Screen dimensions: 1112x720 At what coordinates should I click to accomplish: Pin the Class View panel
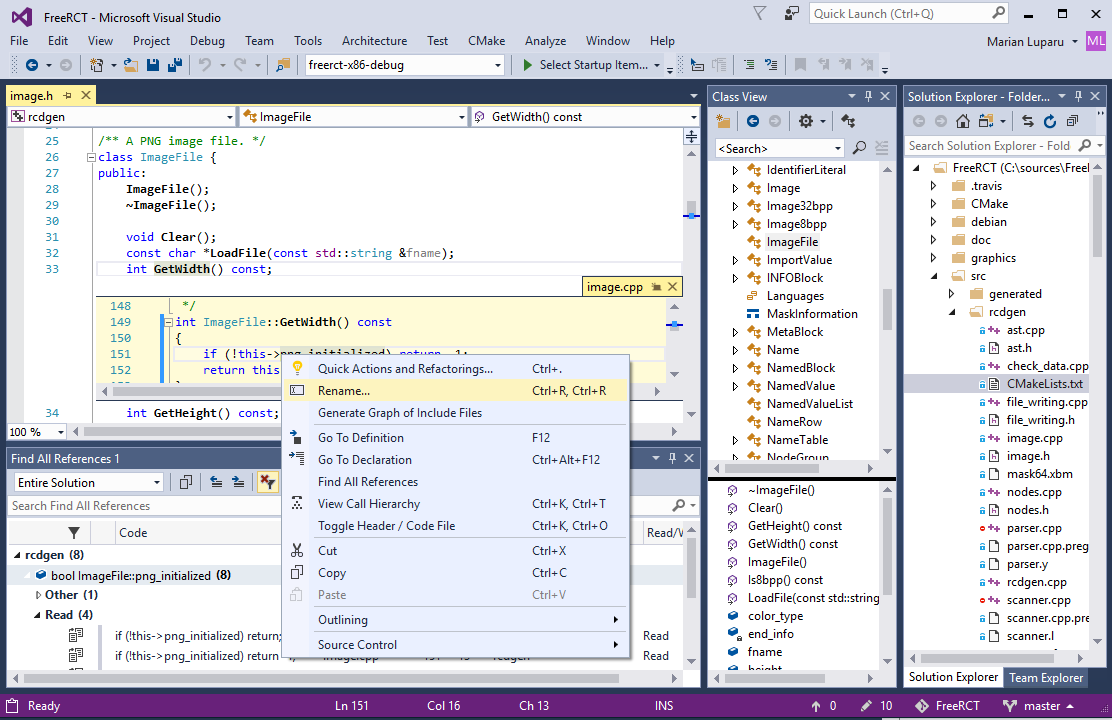[x=869, y=95]
